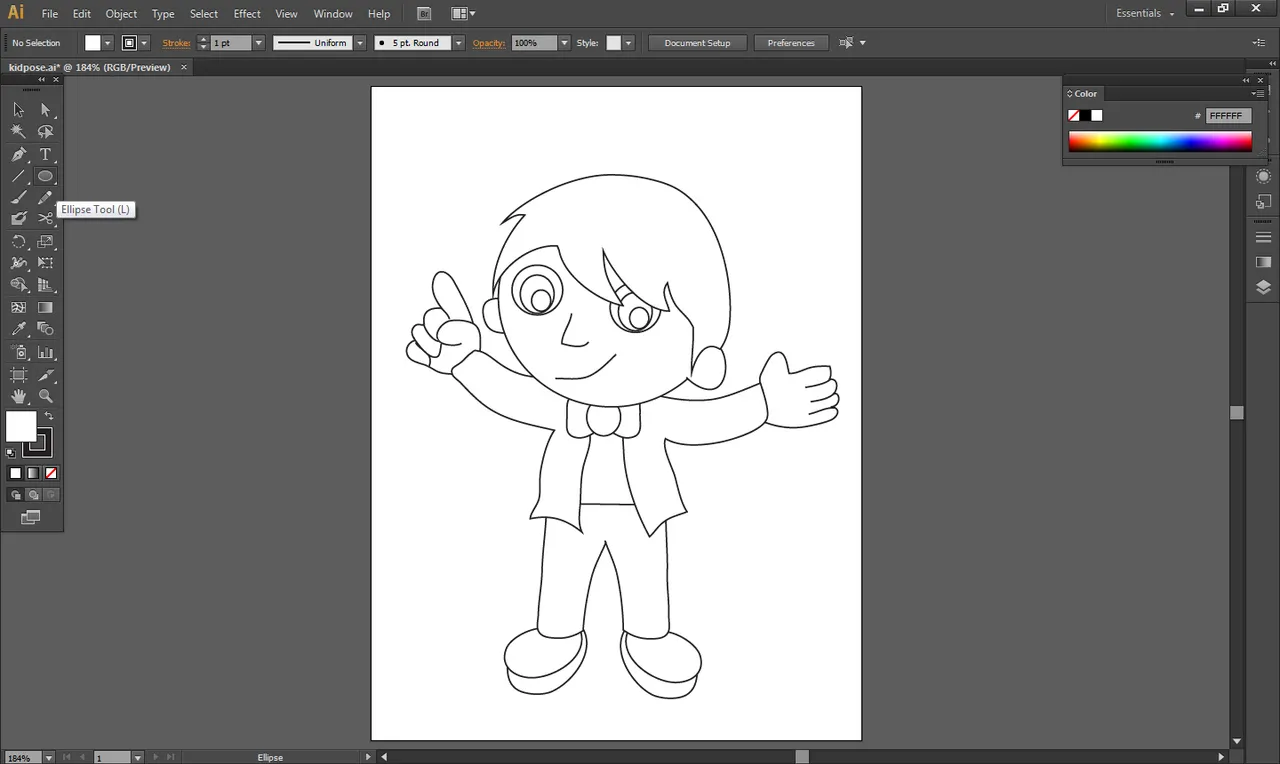Screen dimensions: 1280x764
Task: Click the hex color value field
Action: pos(1228,116)
